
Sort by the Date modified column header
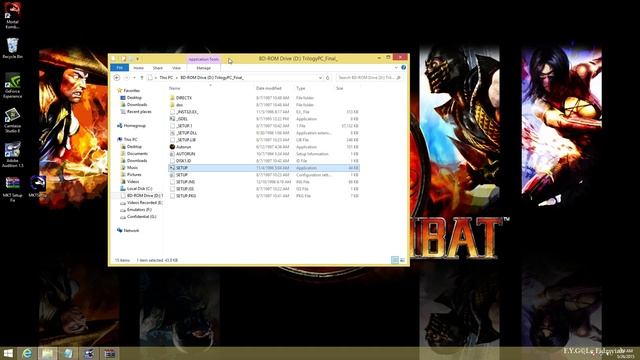pos(269,88)
